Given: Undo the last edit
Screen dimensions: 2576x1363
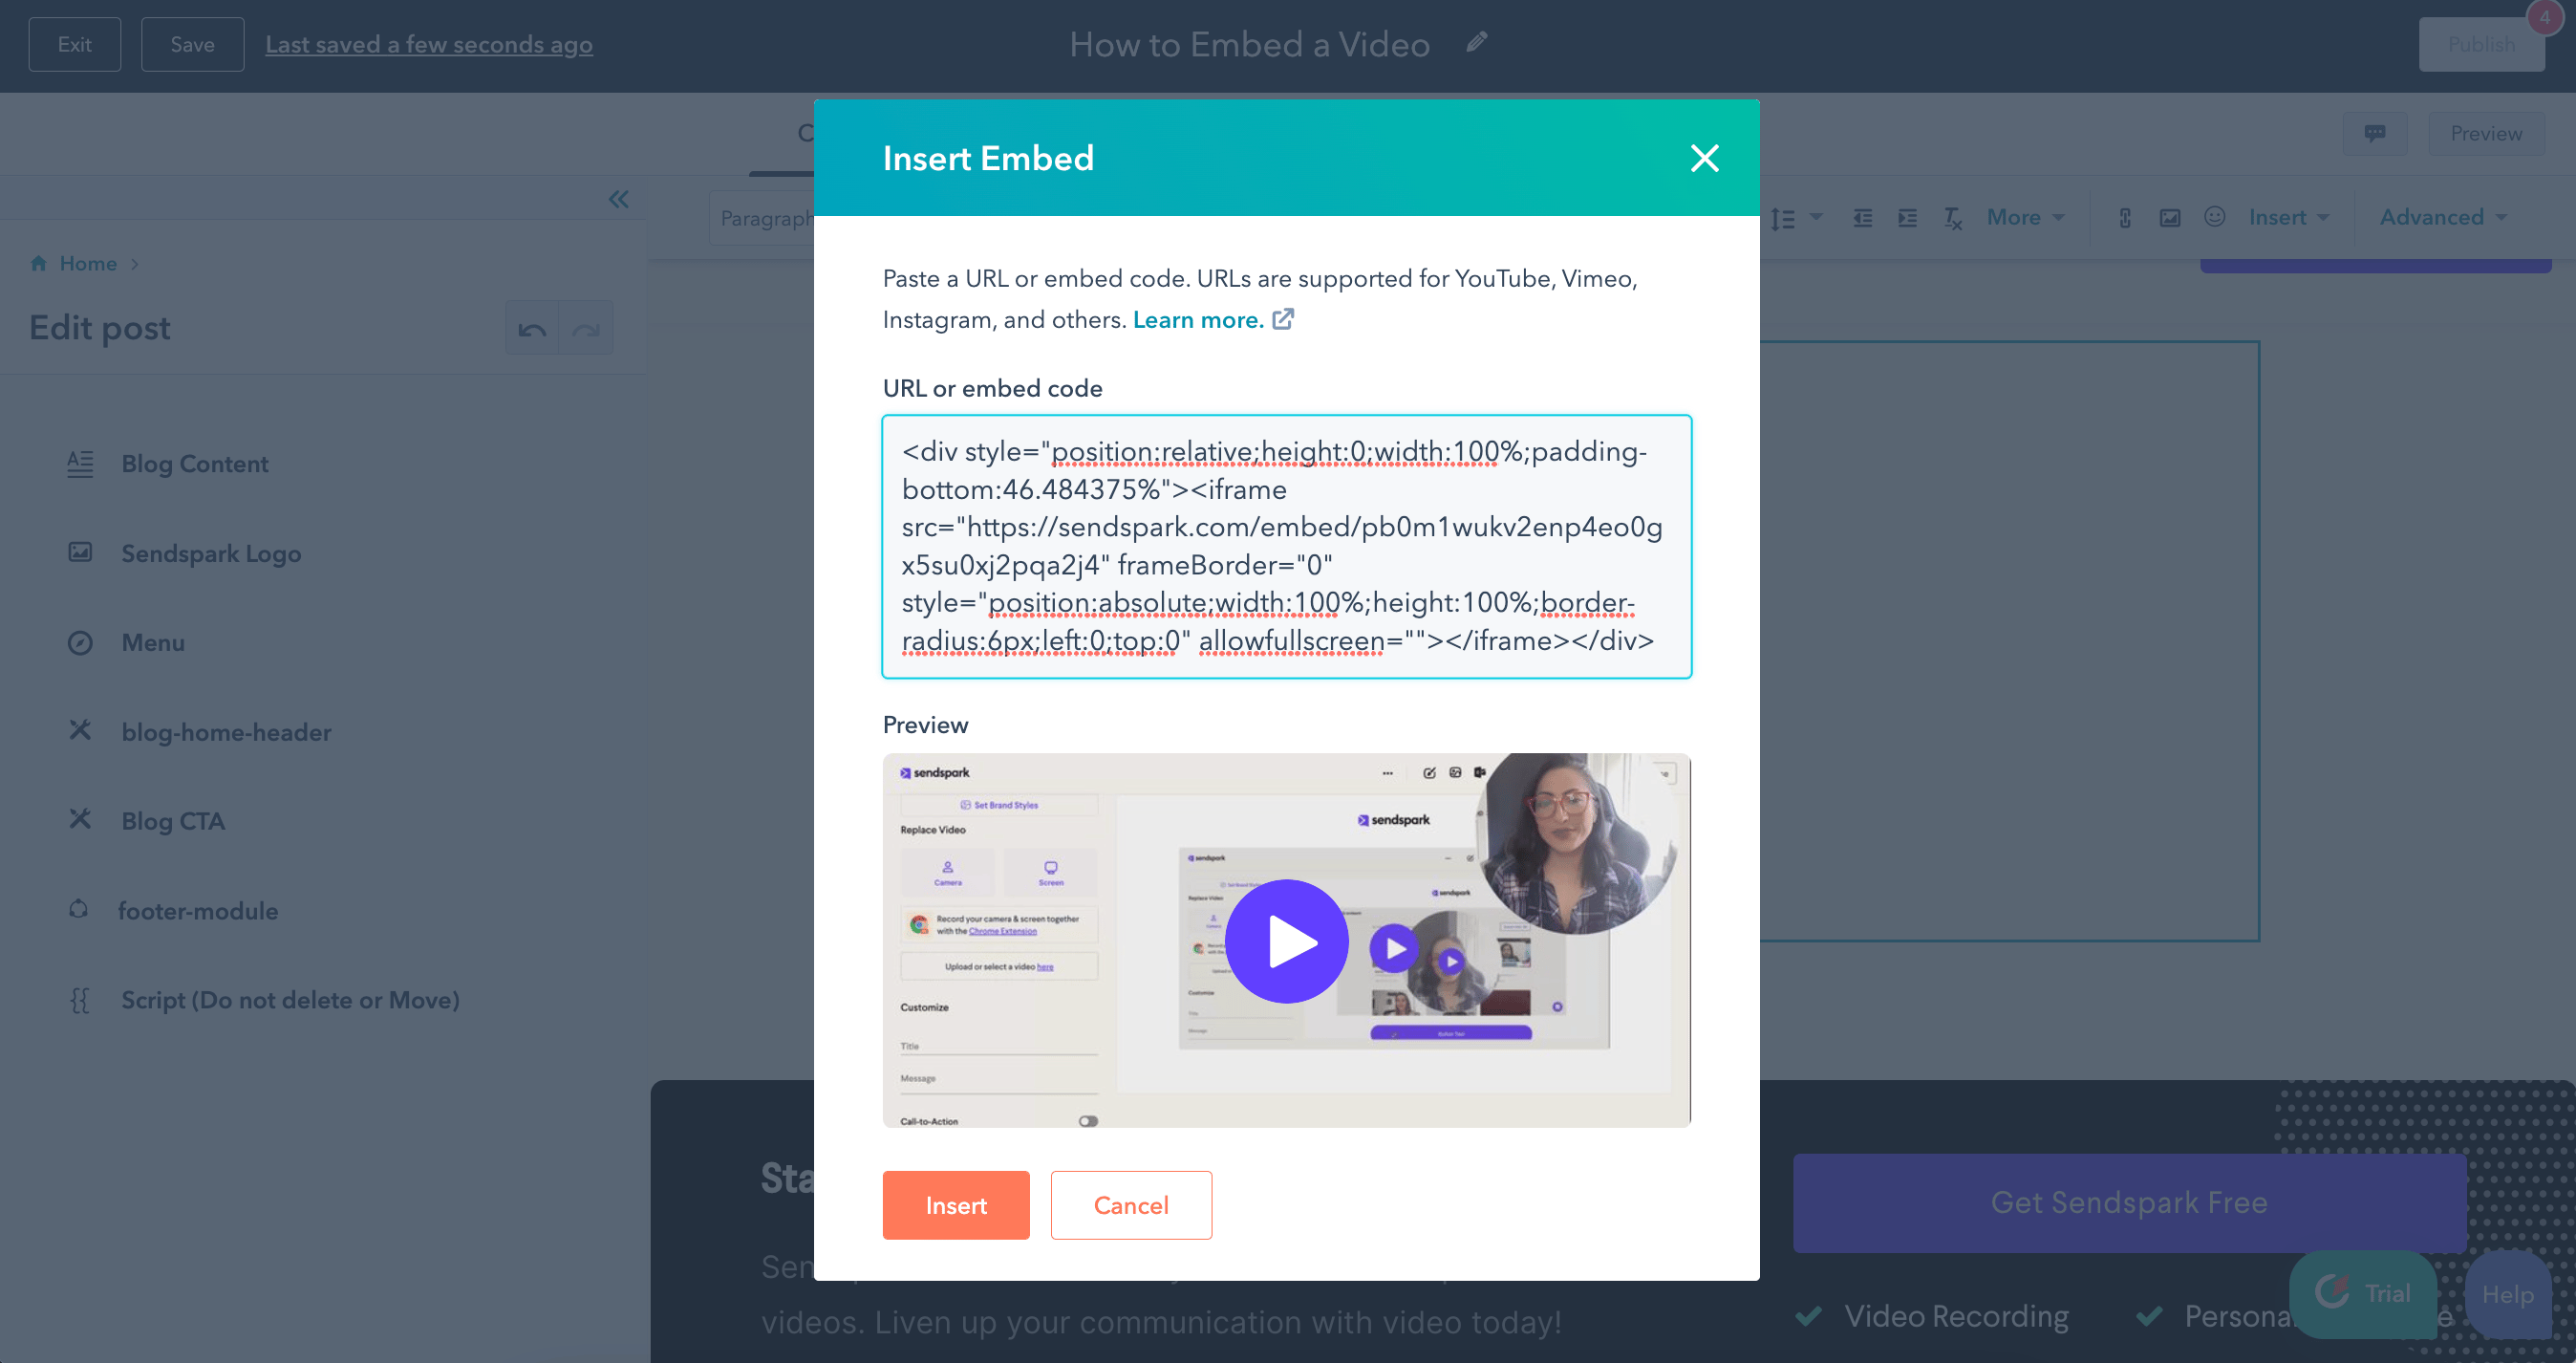Looking at the screenshot, I should pos(532,328).
